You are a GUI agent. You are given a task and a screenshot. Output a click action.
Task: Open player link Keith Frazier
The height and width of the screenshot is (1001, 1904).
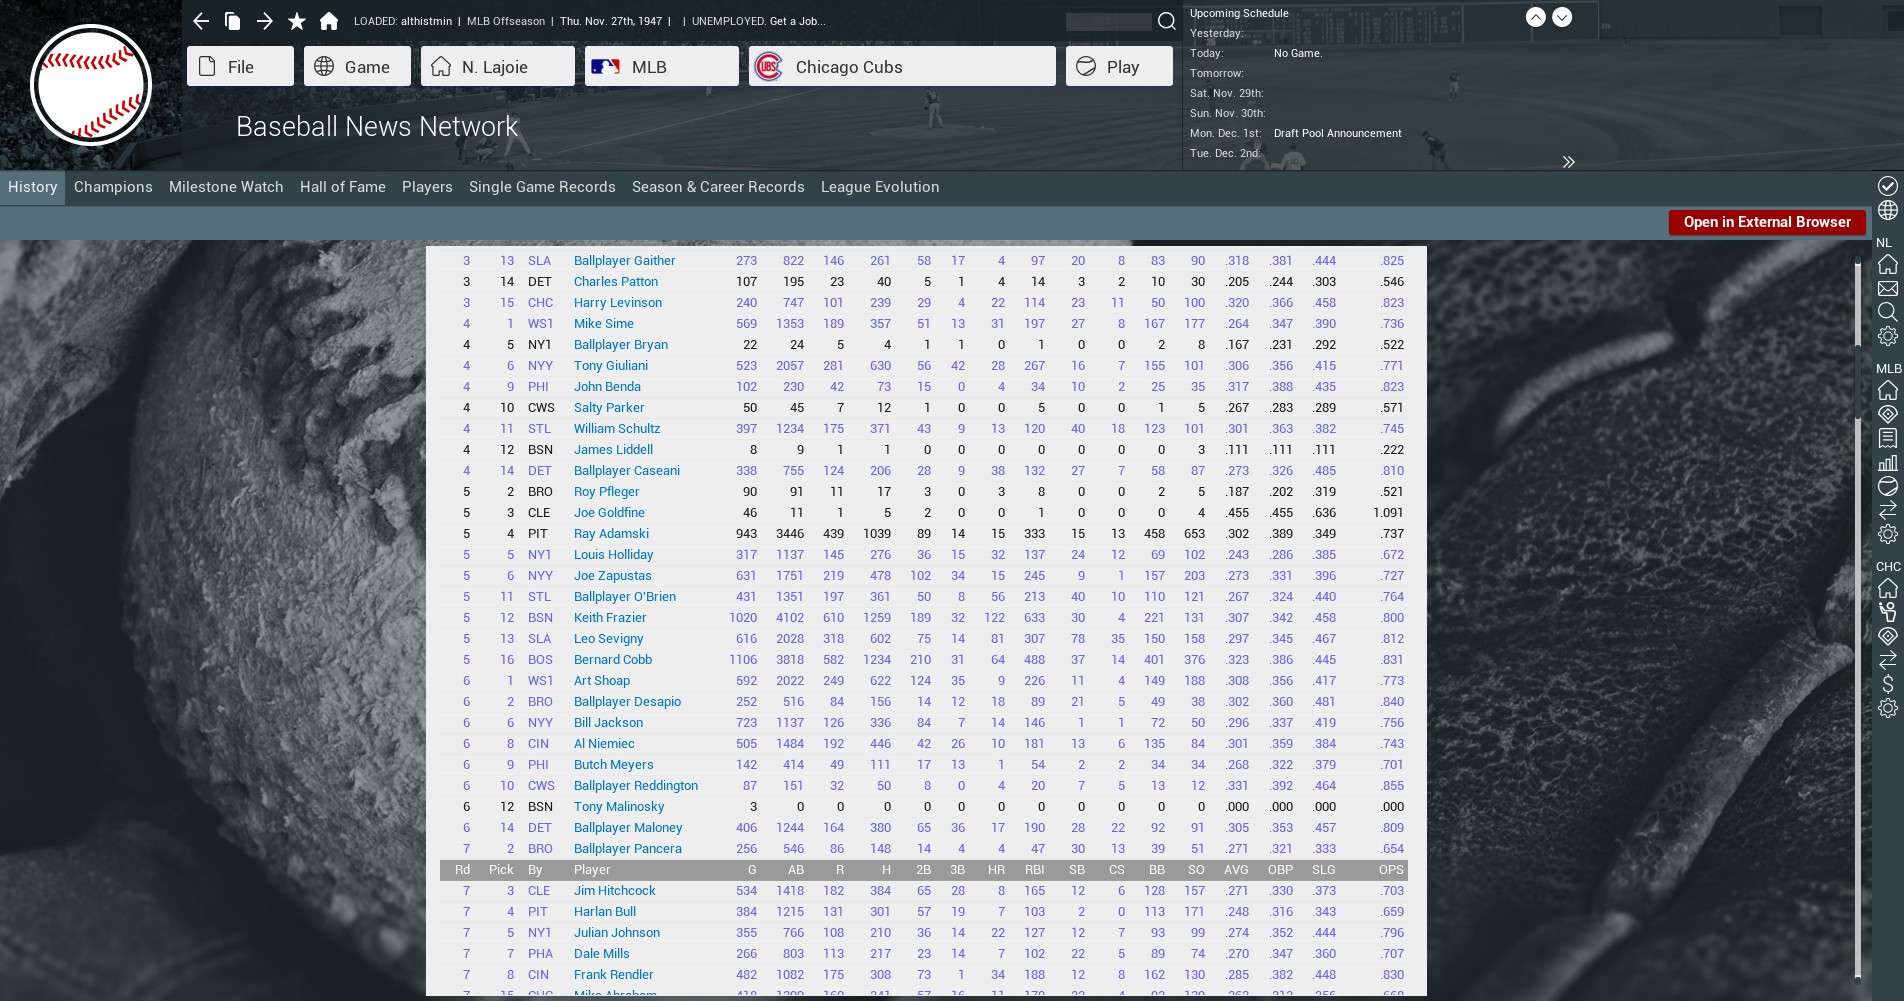coord(609,618)
